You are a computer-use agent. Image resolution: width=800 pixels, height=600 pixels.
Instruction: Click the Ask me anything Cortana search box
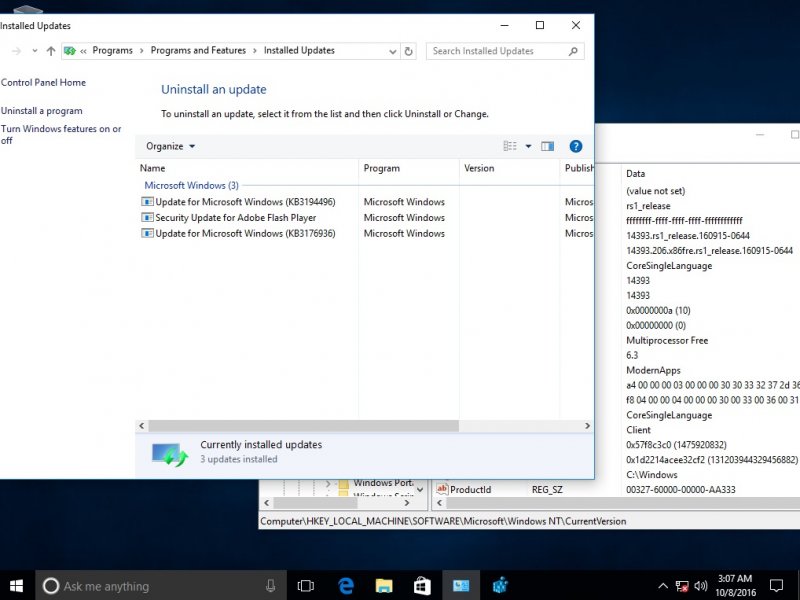pyautogui.click(x=161, y=586)
